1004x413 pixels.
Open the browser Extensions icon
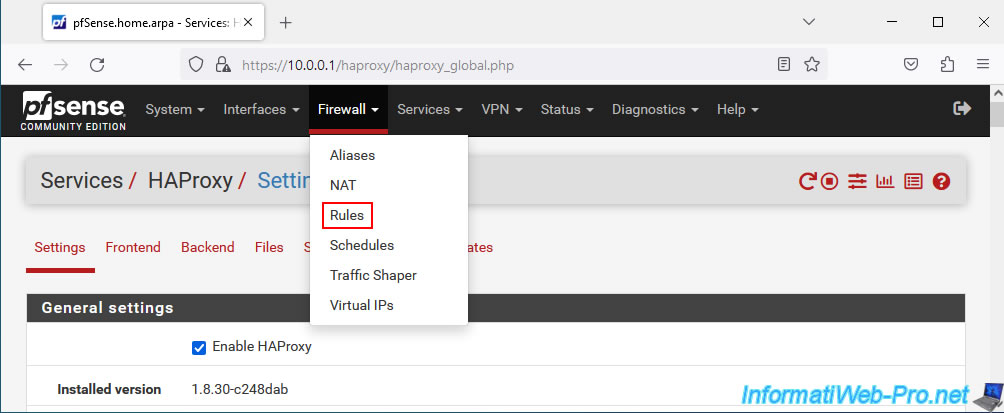[948, 64]
